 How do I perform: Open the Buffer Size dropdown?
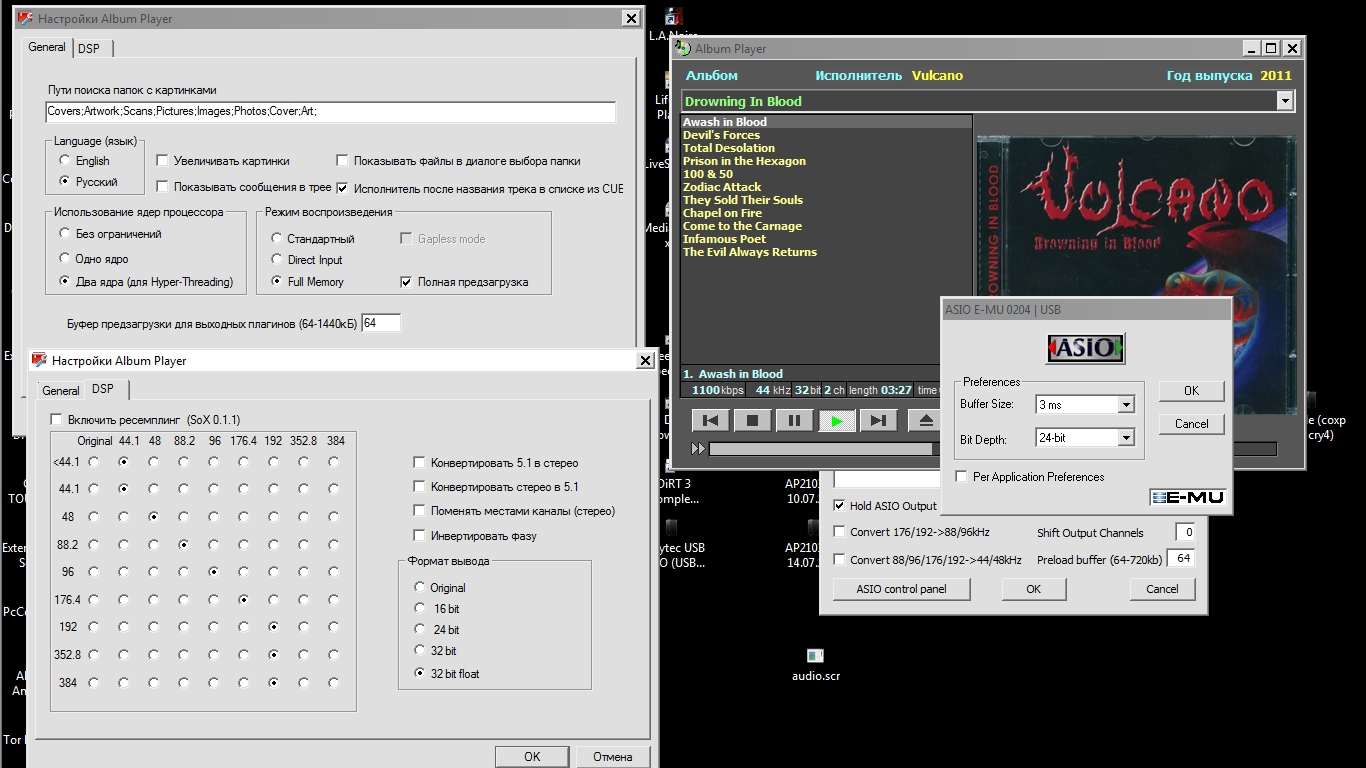1126,405
